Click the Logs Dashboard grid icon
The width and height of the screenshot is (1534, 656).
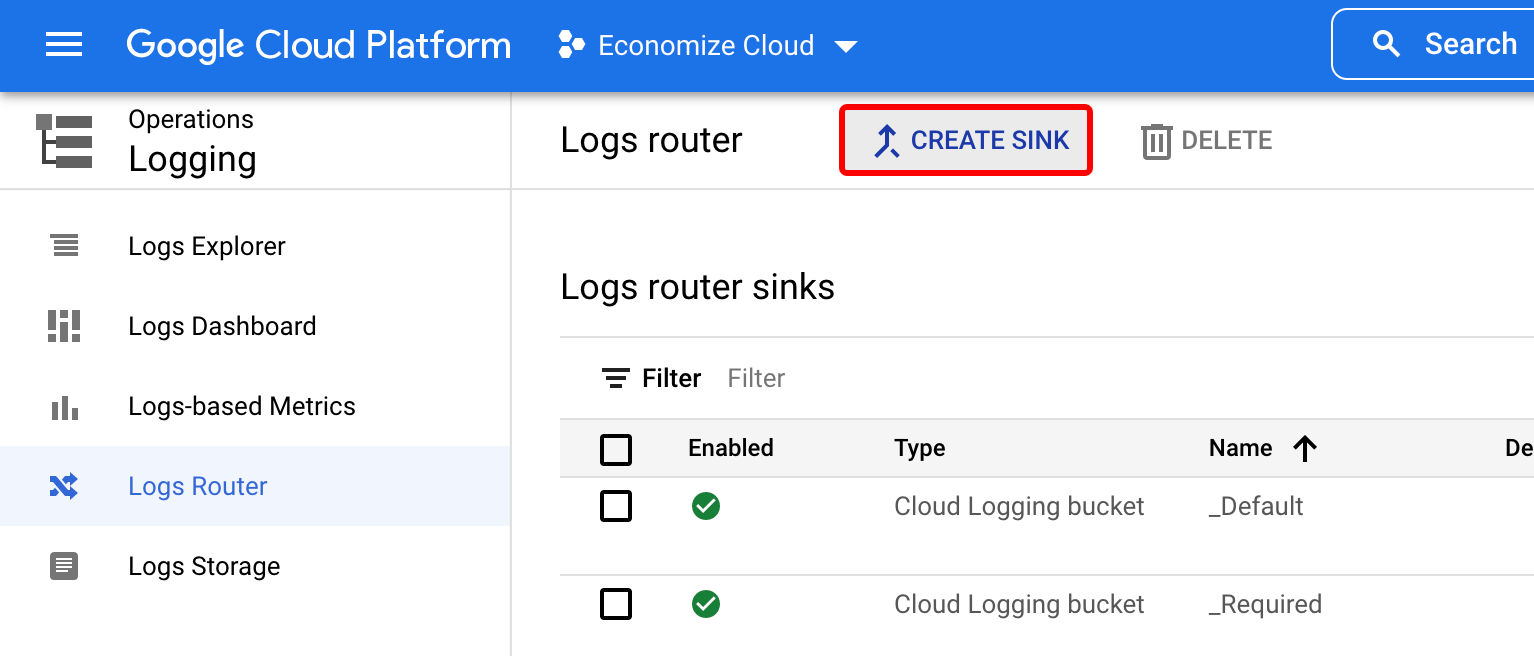point(64,326)
